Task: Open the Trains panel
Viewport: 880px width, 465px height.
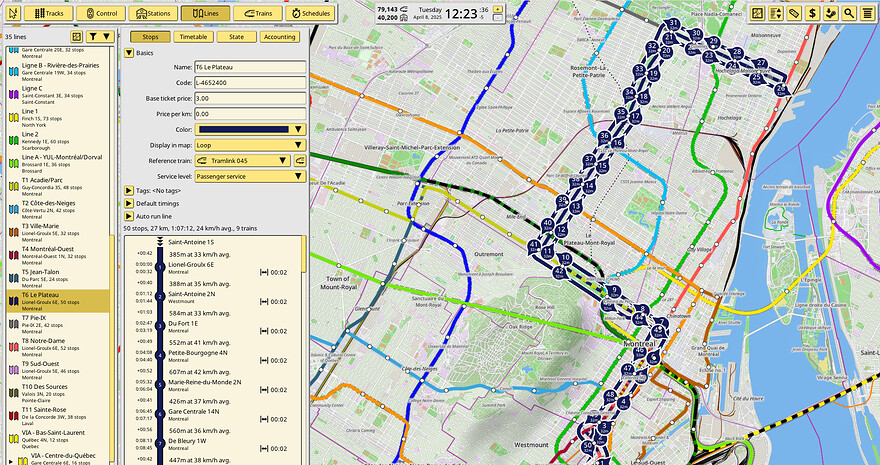Action: [x=258, y=13]
